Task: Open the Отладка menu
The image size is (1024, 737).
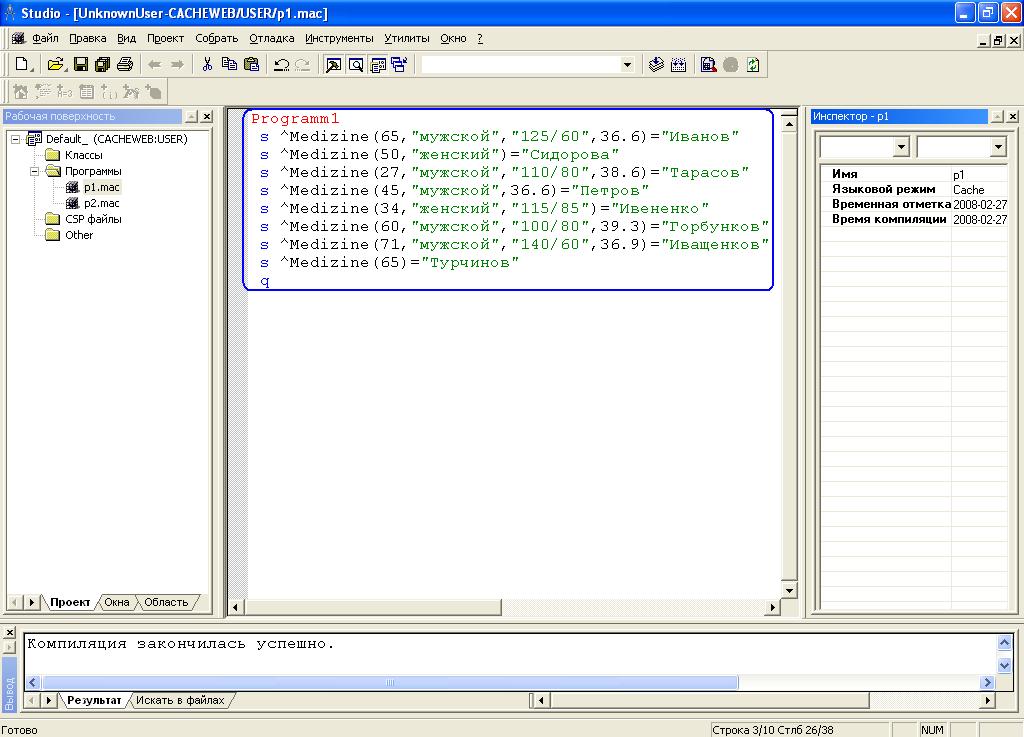Action: point(272,39)
